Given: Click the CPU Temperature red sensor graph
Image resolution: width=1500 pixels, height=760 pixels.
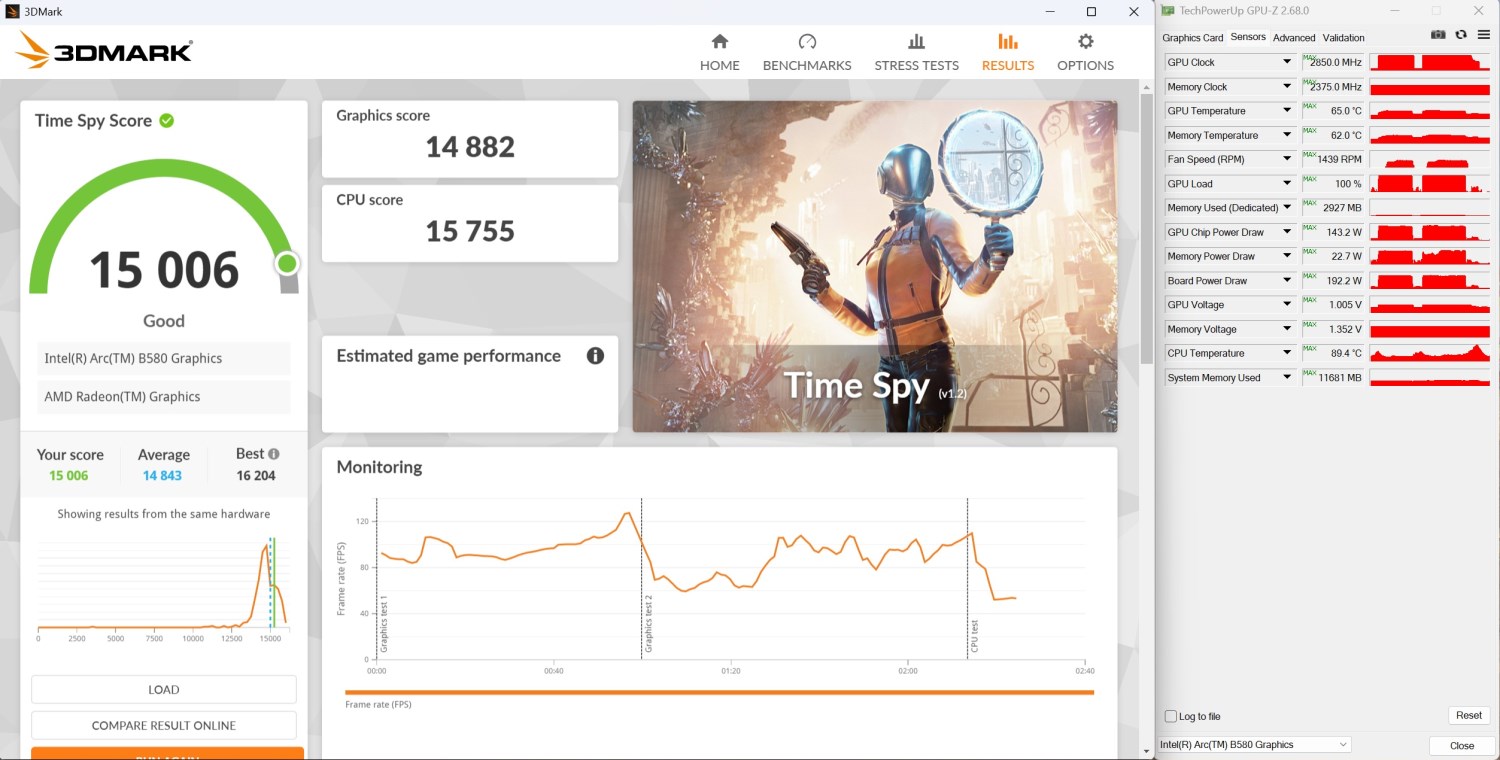Looking at the screenshot, I should coord(1431,353).
